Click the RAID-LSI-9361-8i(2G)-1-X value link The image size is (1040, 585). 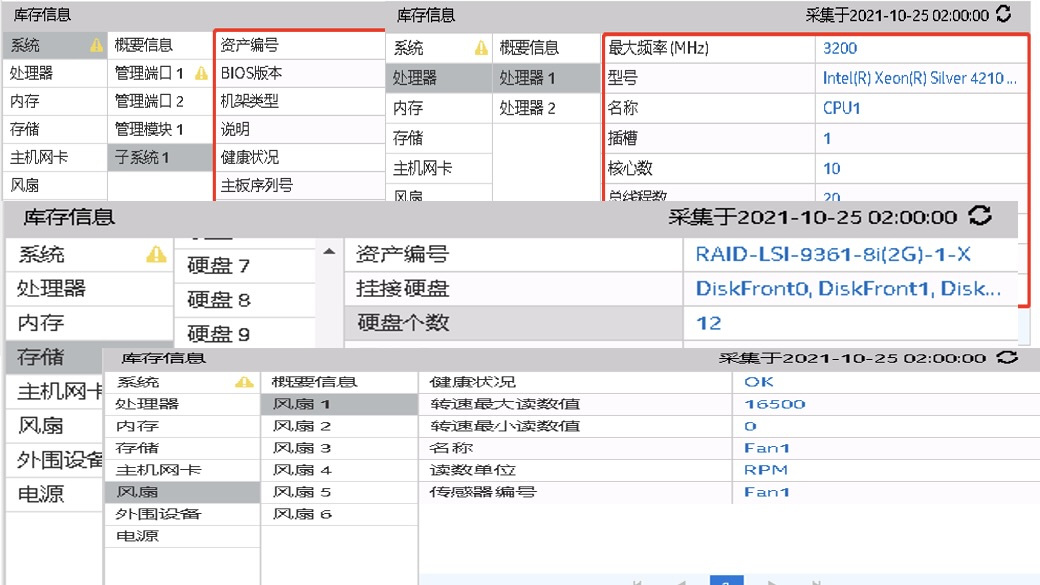(832, 255)
